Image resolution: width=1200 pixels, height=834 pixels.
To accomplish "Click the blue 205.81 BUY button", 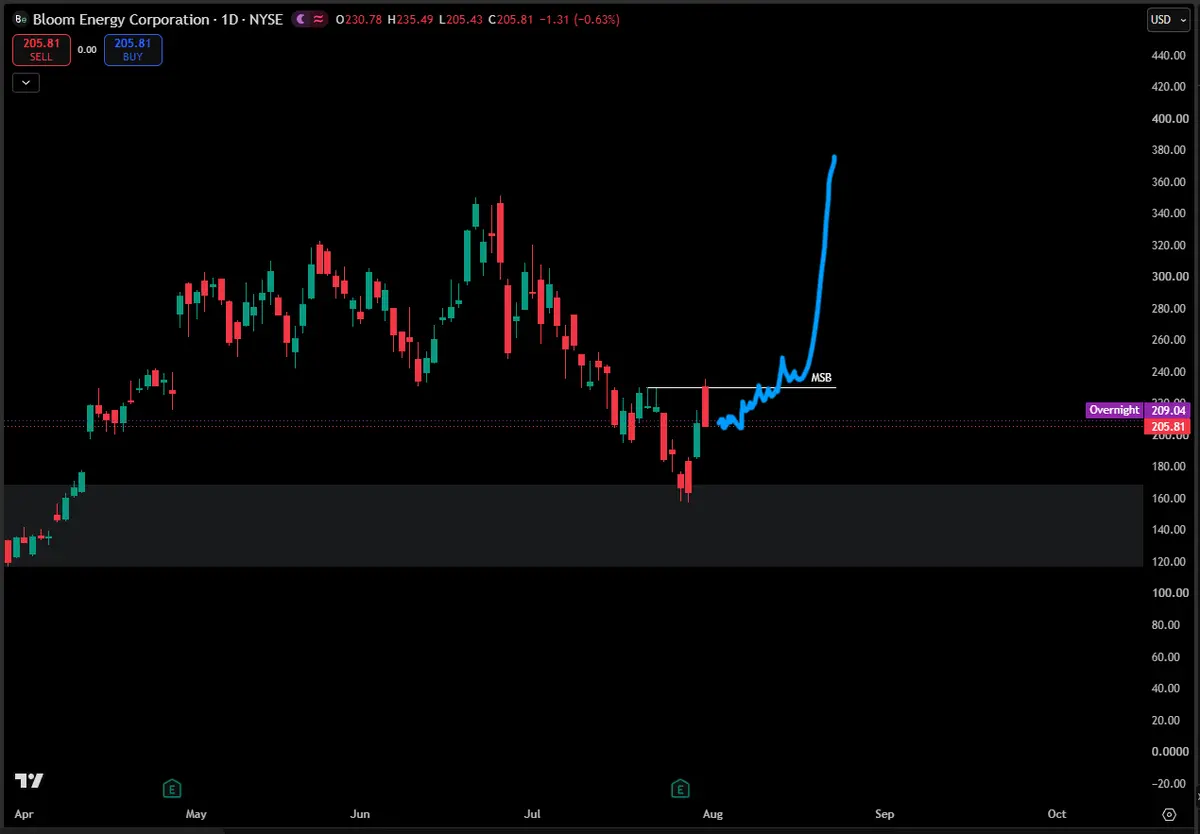I will (x=132, y=50).
